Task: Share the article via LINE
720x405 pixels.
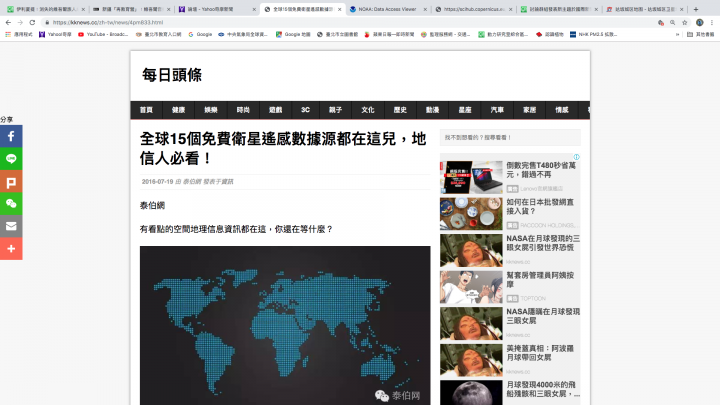Action: (11, 159)
